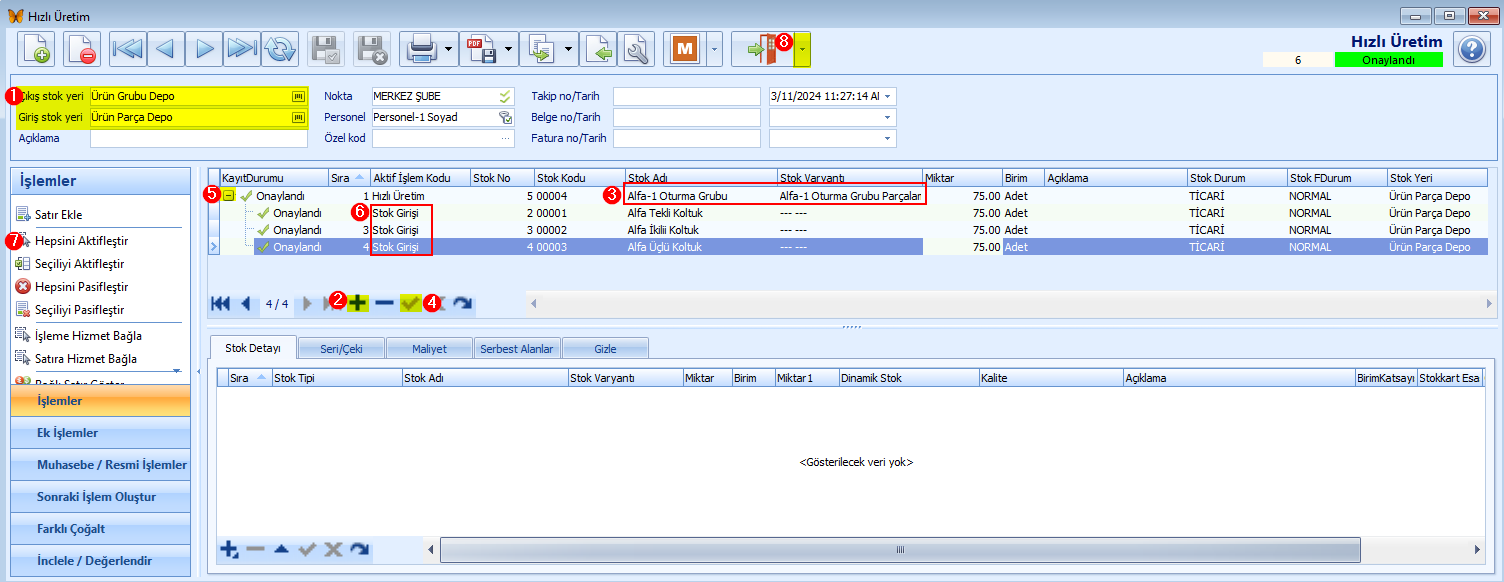Select the Gizle tab
Viewport: 1504px width, 582px height.
(605, 348)
